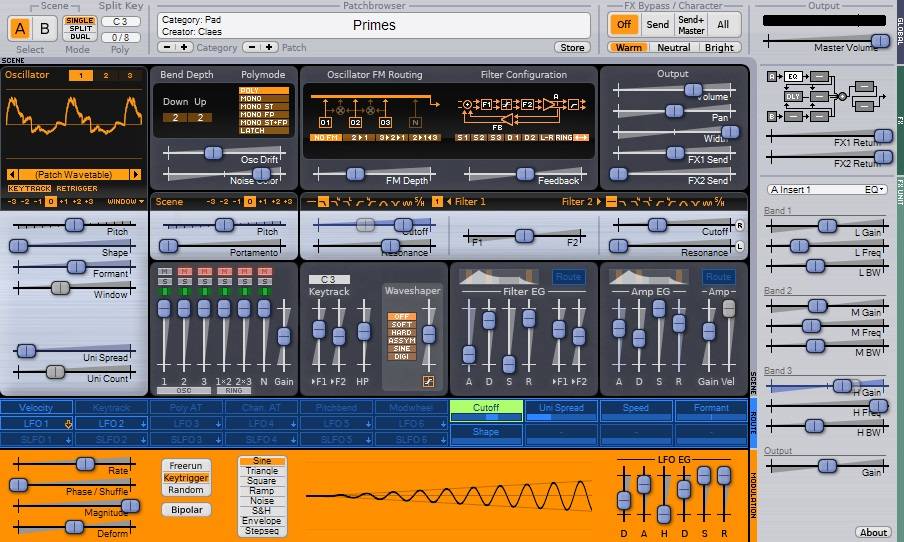Toggle oscillator Retrigger option
This screenshot has height=542, width=904.
(76, 188)
